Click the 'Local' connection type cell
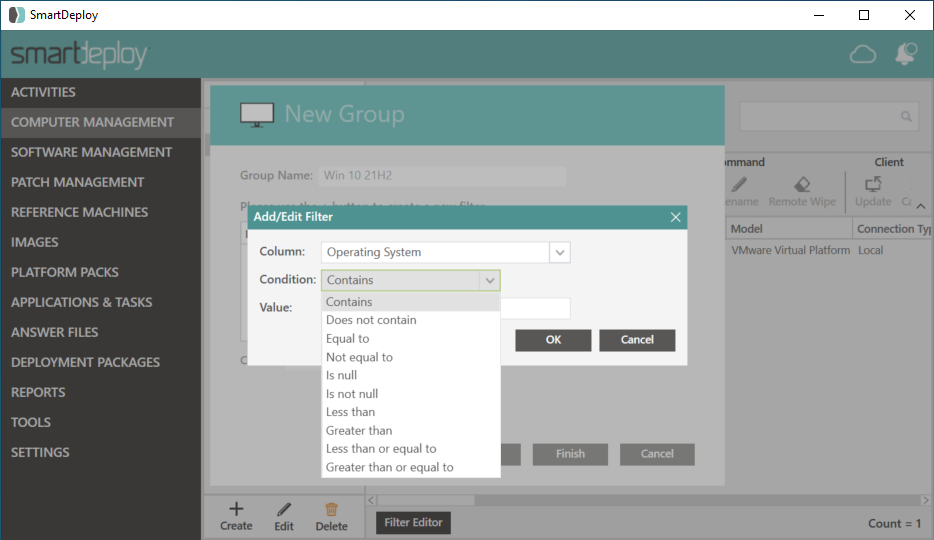The height and width of the screenshot is (540, 934). coord(870,251)
